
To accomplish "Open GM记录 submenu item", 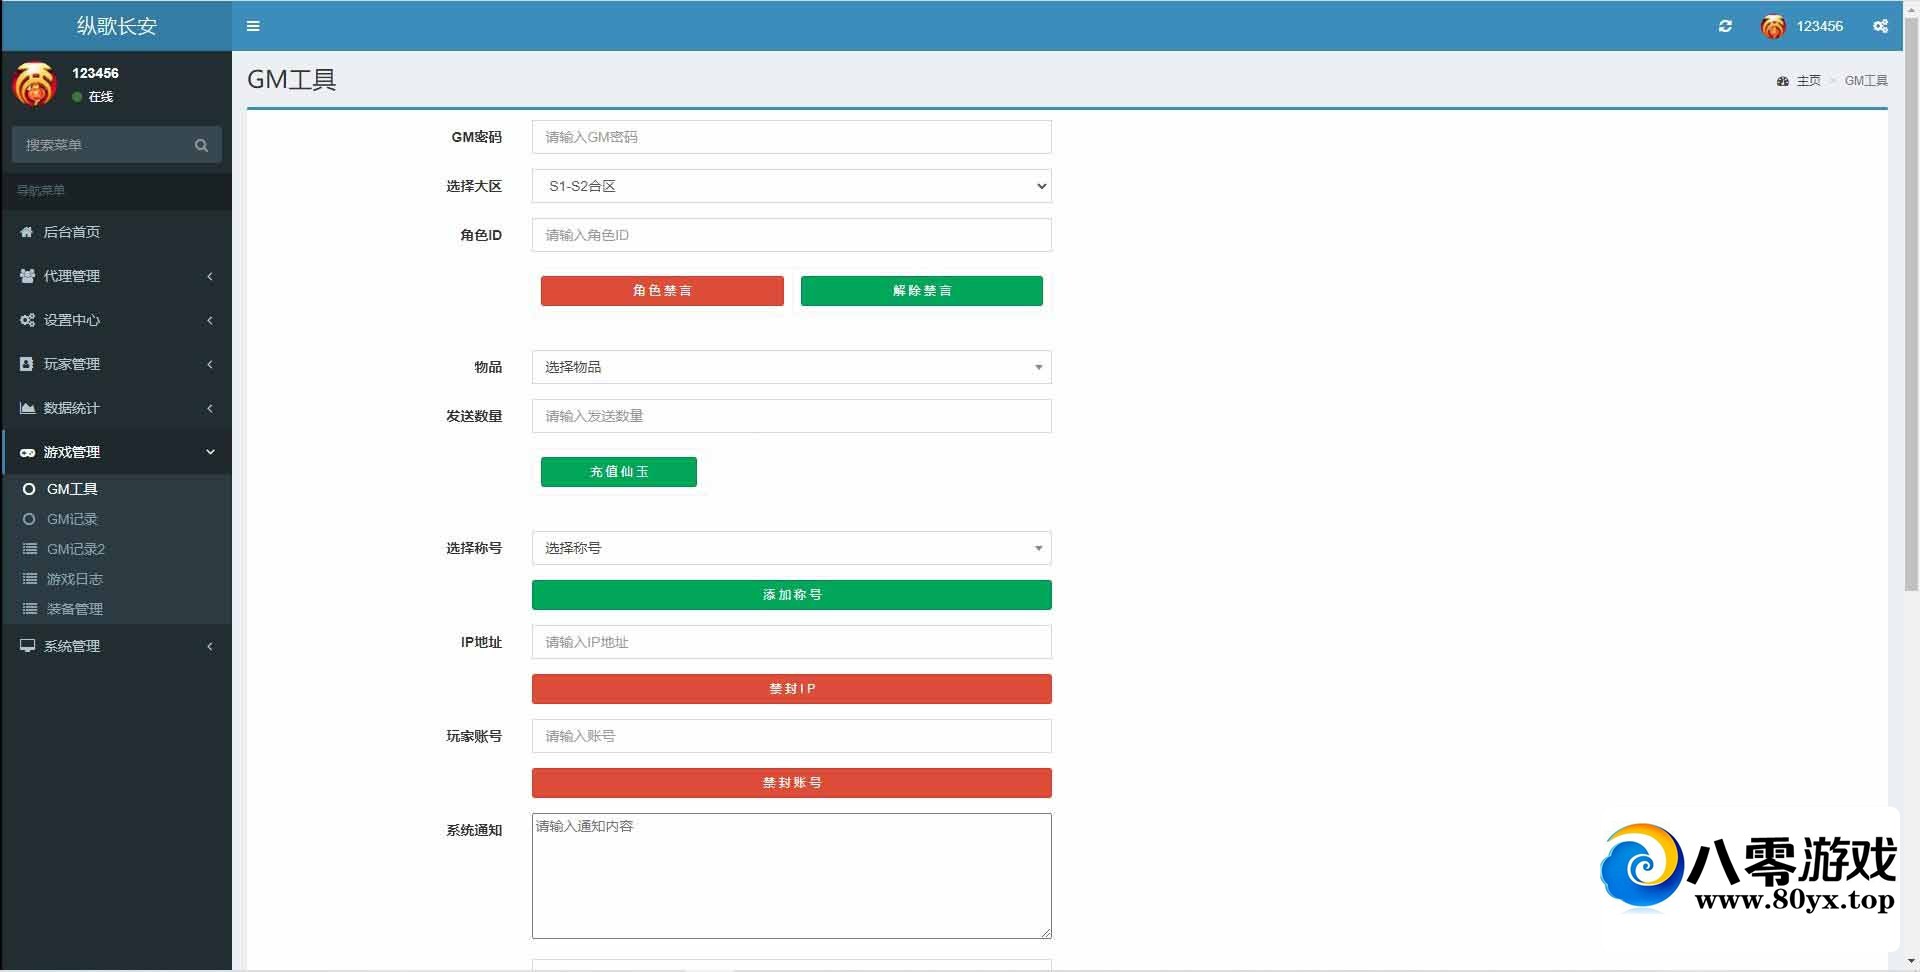I will point(72,519).
